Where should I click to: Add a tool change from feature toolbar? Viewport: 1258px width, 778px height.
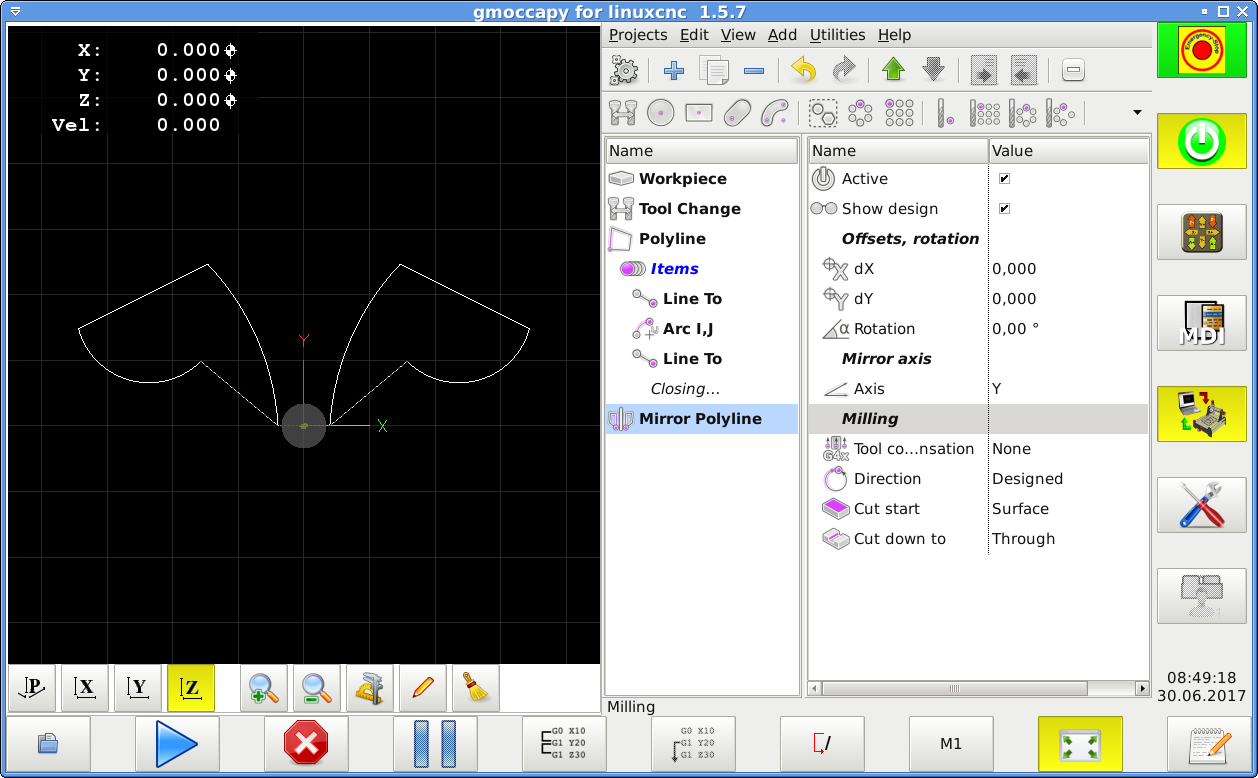tap(623, 113)
